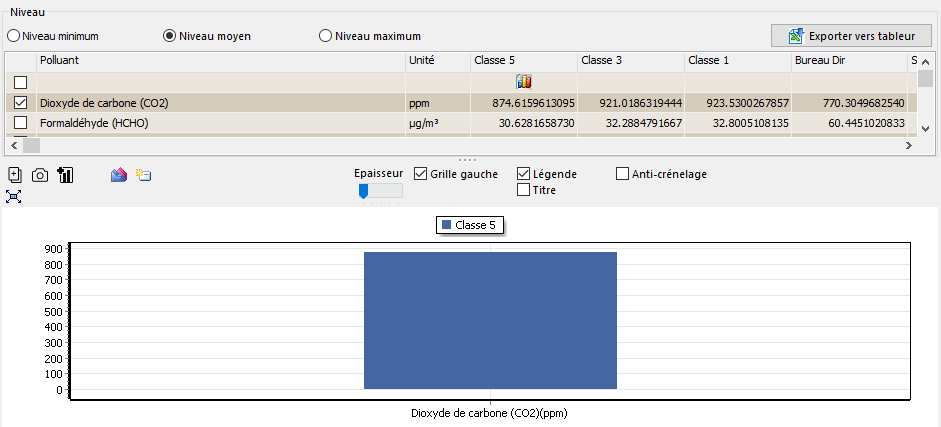Tick the checkbox in the empty top row

pyautogui.click(x=20, y=82)
